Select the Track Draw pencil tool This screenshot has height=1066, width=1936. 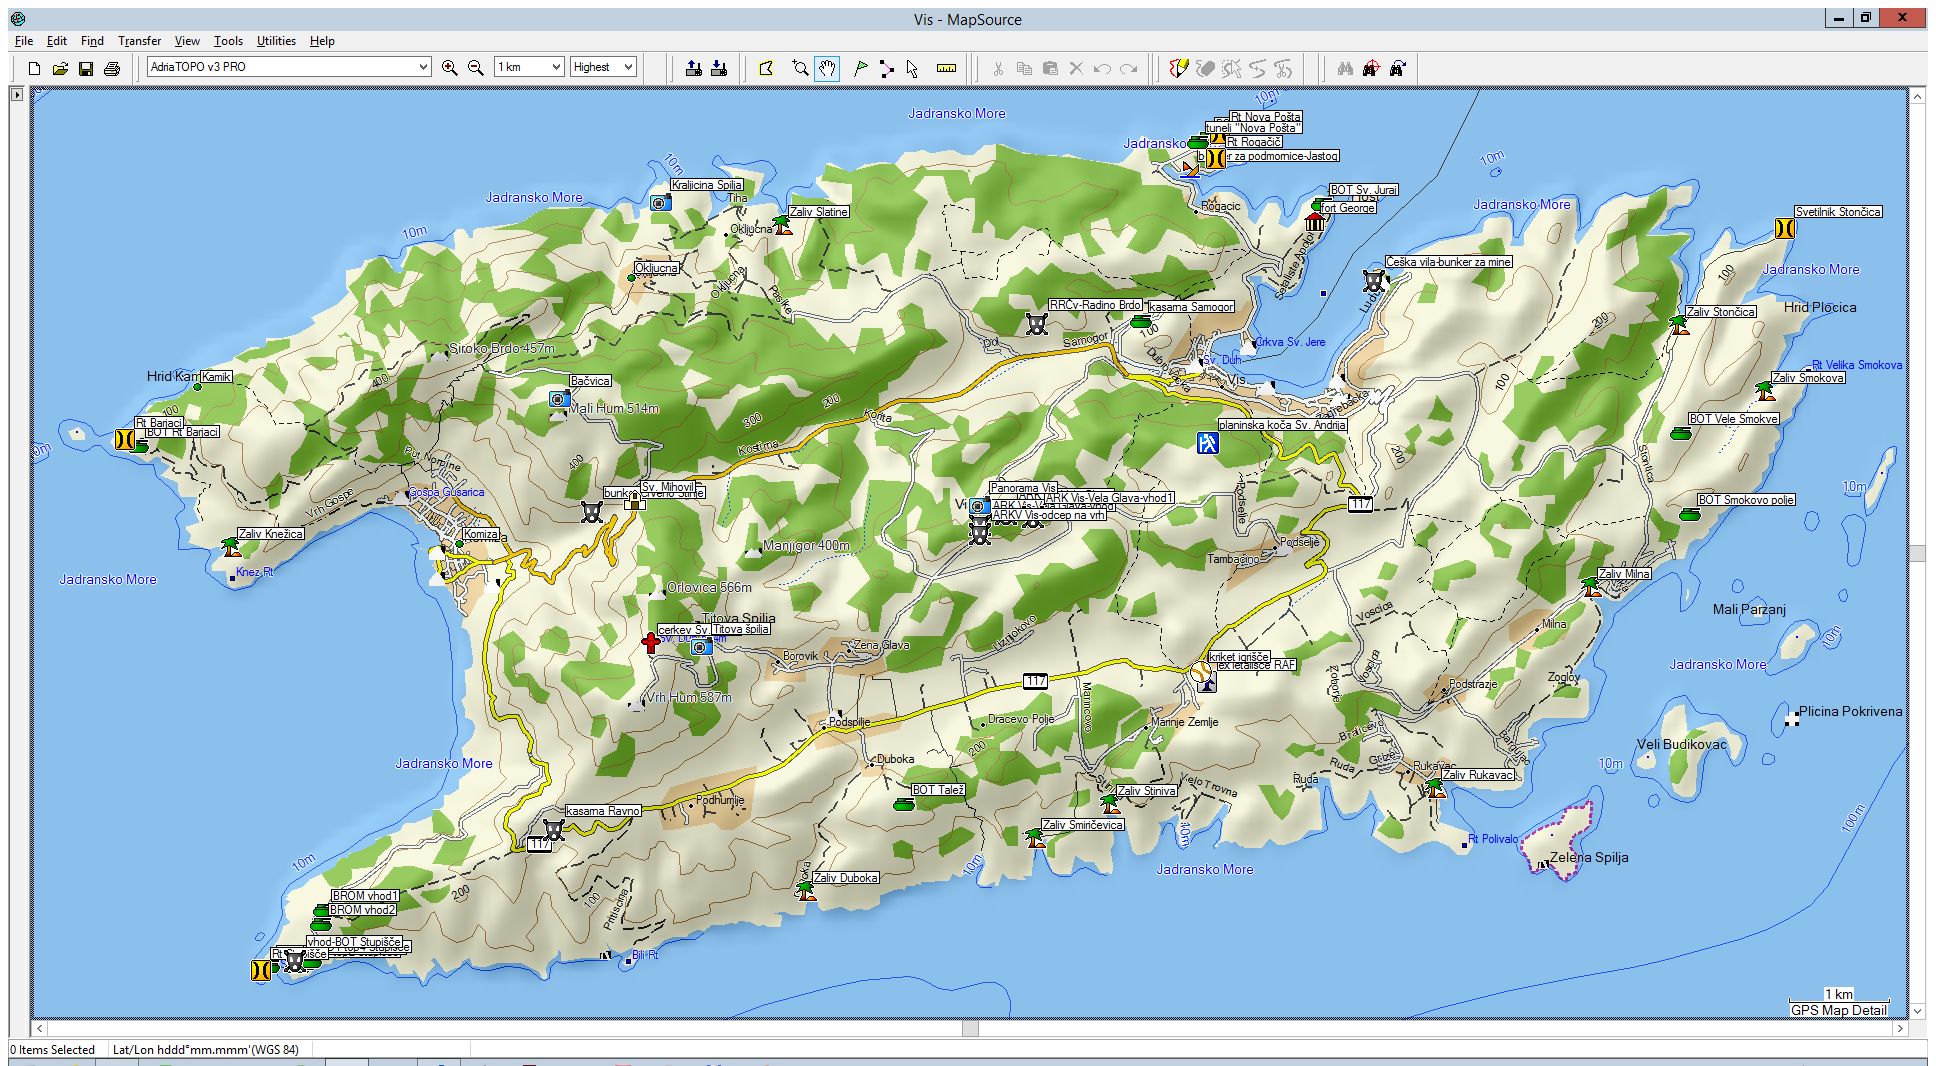1179,68
